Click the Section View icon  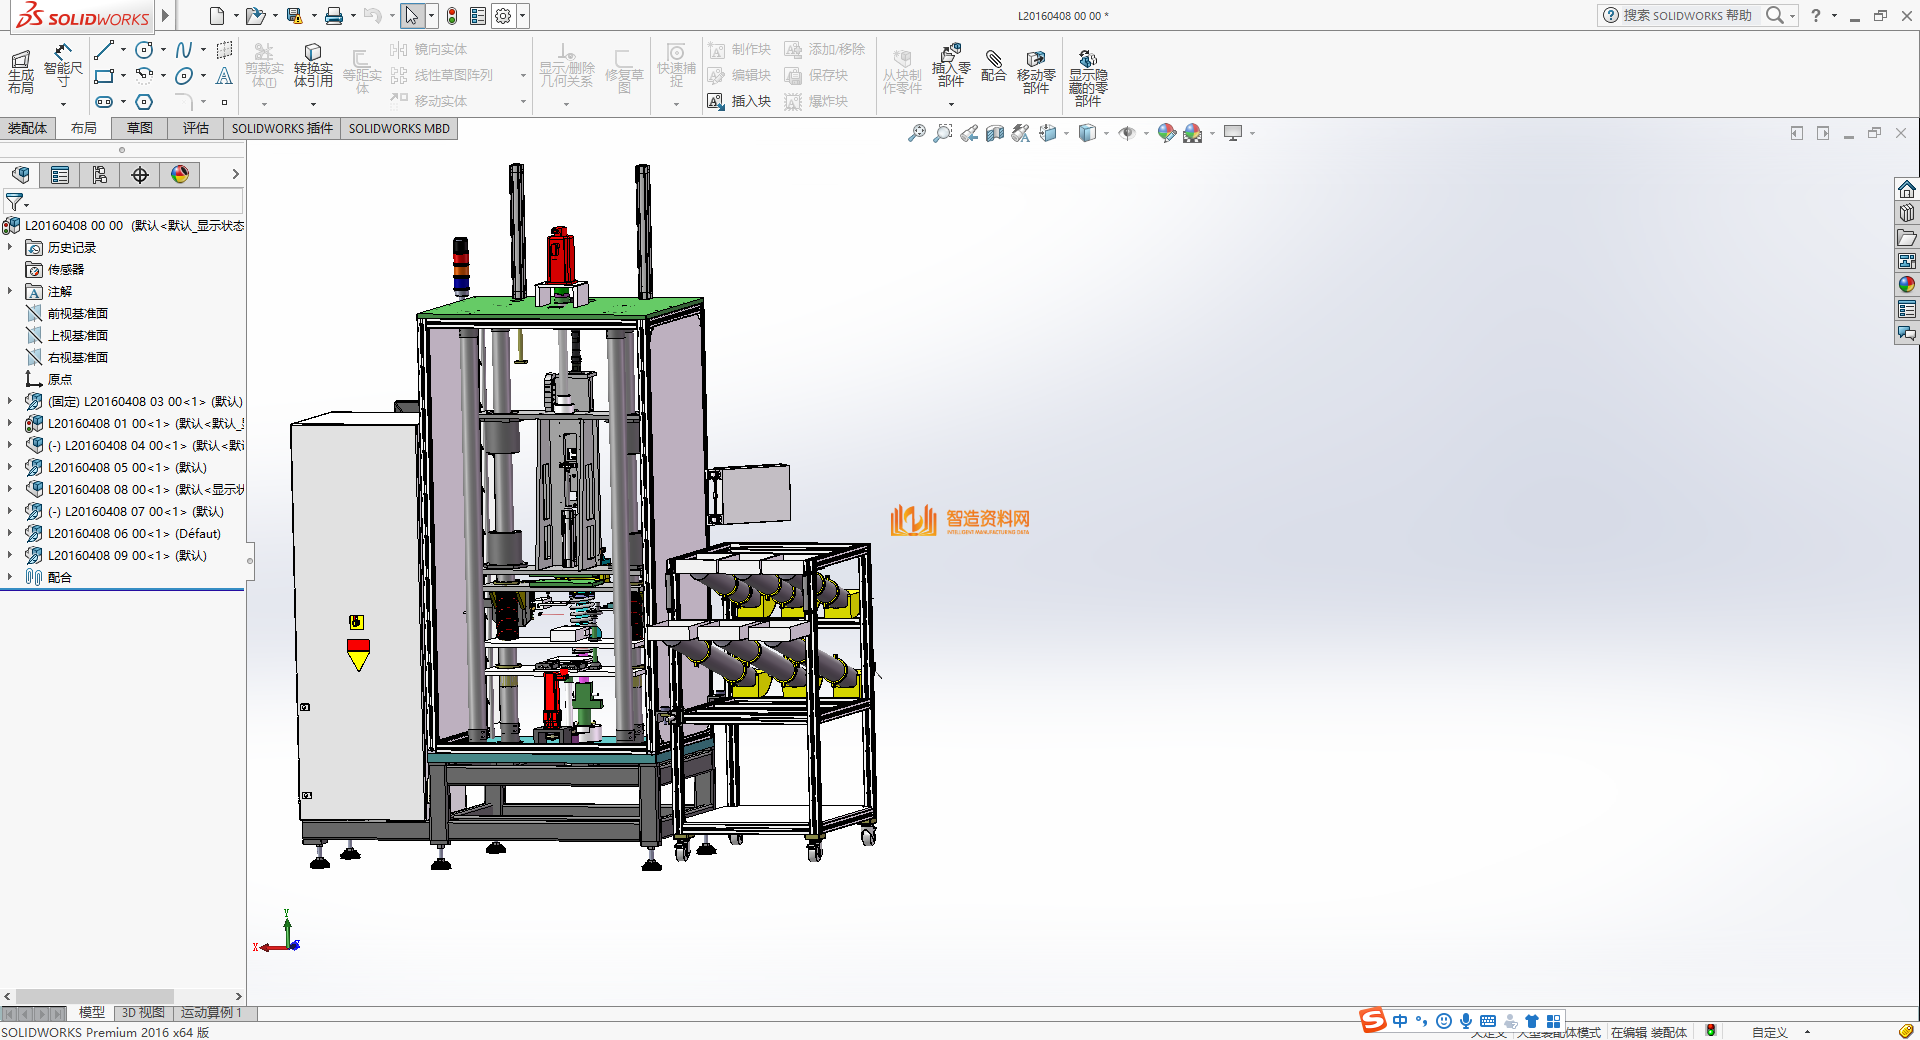pyautogui.click(x=994, y=133)
